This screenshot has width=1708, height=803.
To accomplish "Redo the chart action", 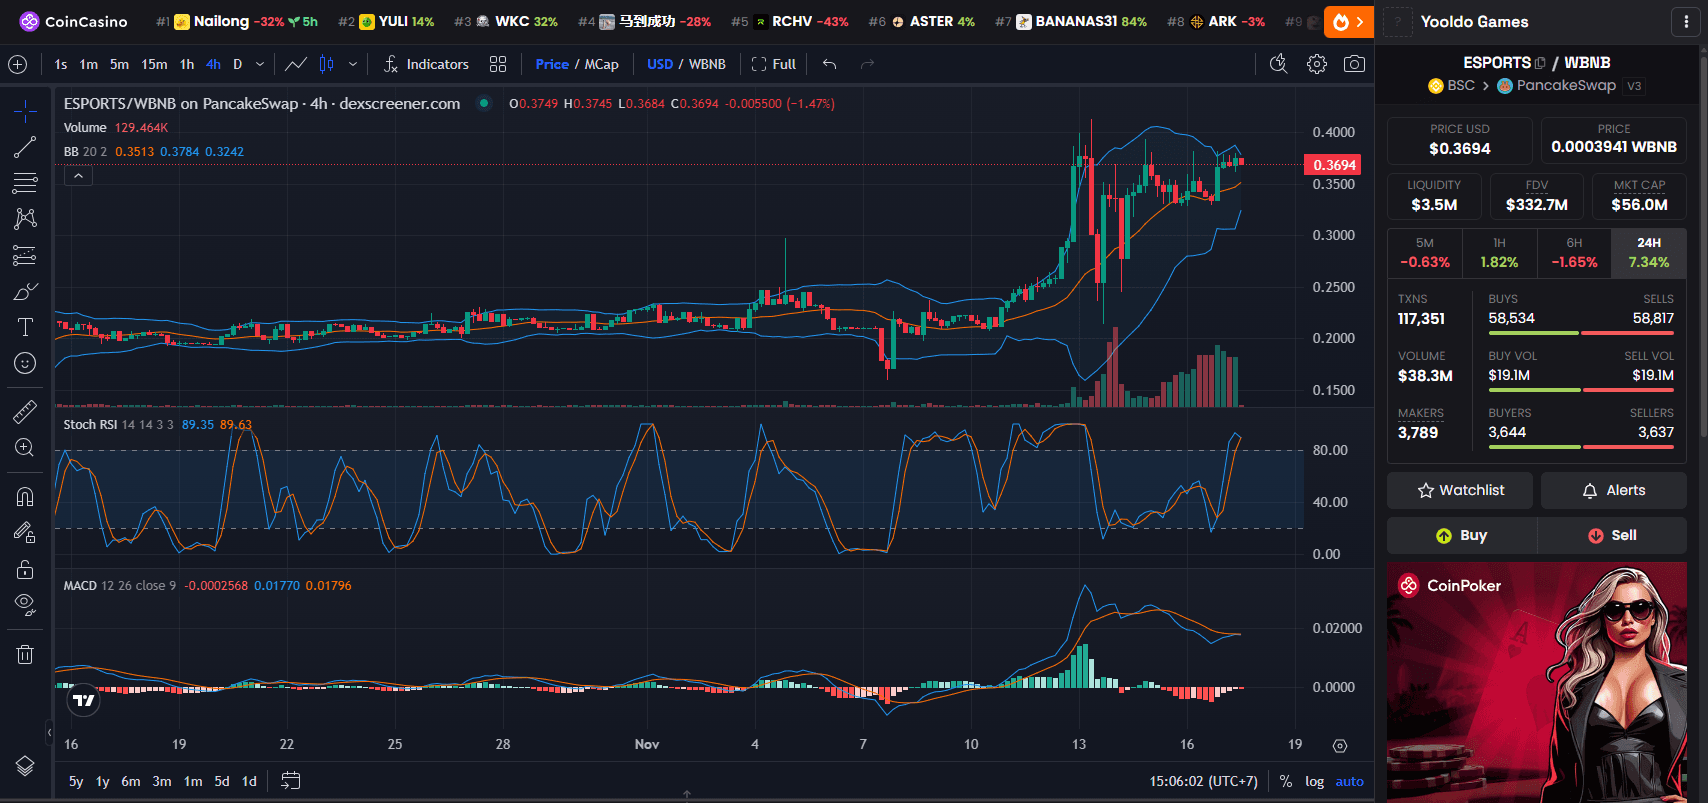I will 867,64.
